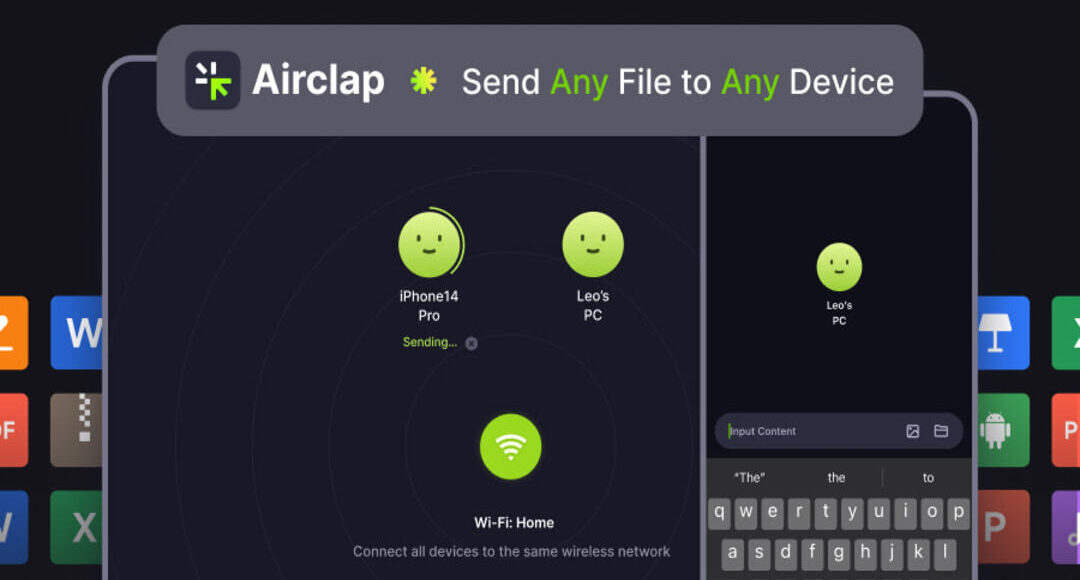Open the folder icon in input bar

pyautogui.click(x=941, y=431)
